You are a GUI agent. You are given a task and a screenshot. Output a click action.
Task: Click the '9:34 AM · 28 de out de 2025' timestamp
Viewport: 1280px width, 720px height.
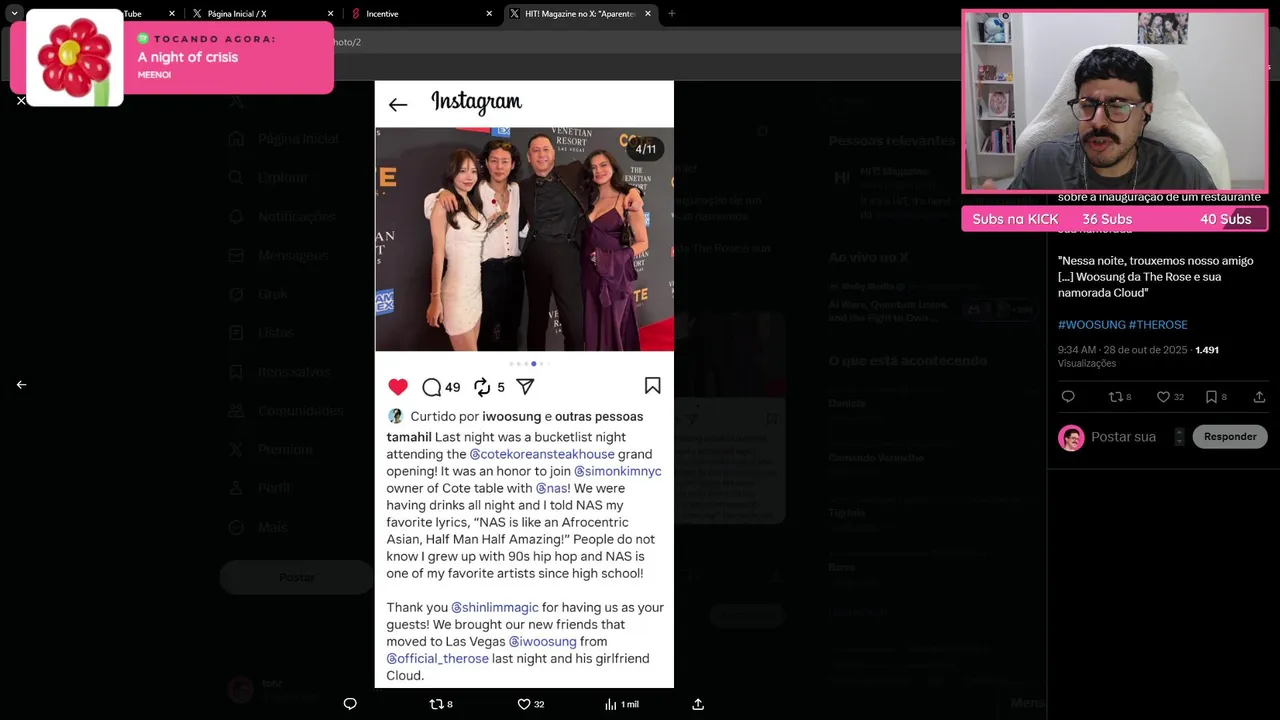coord(1122,350)
